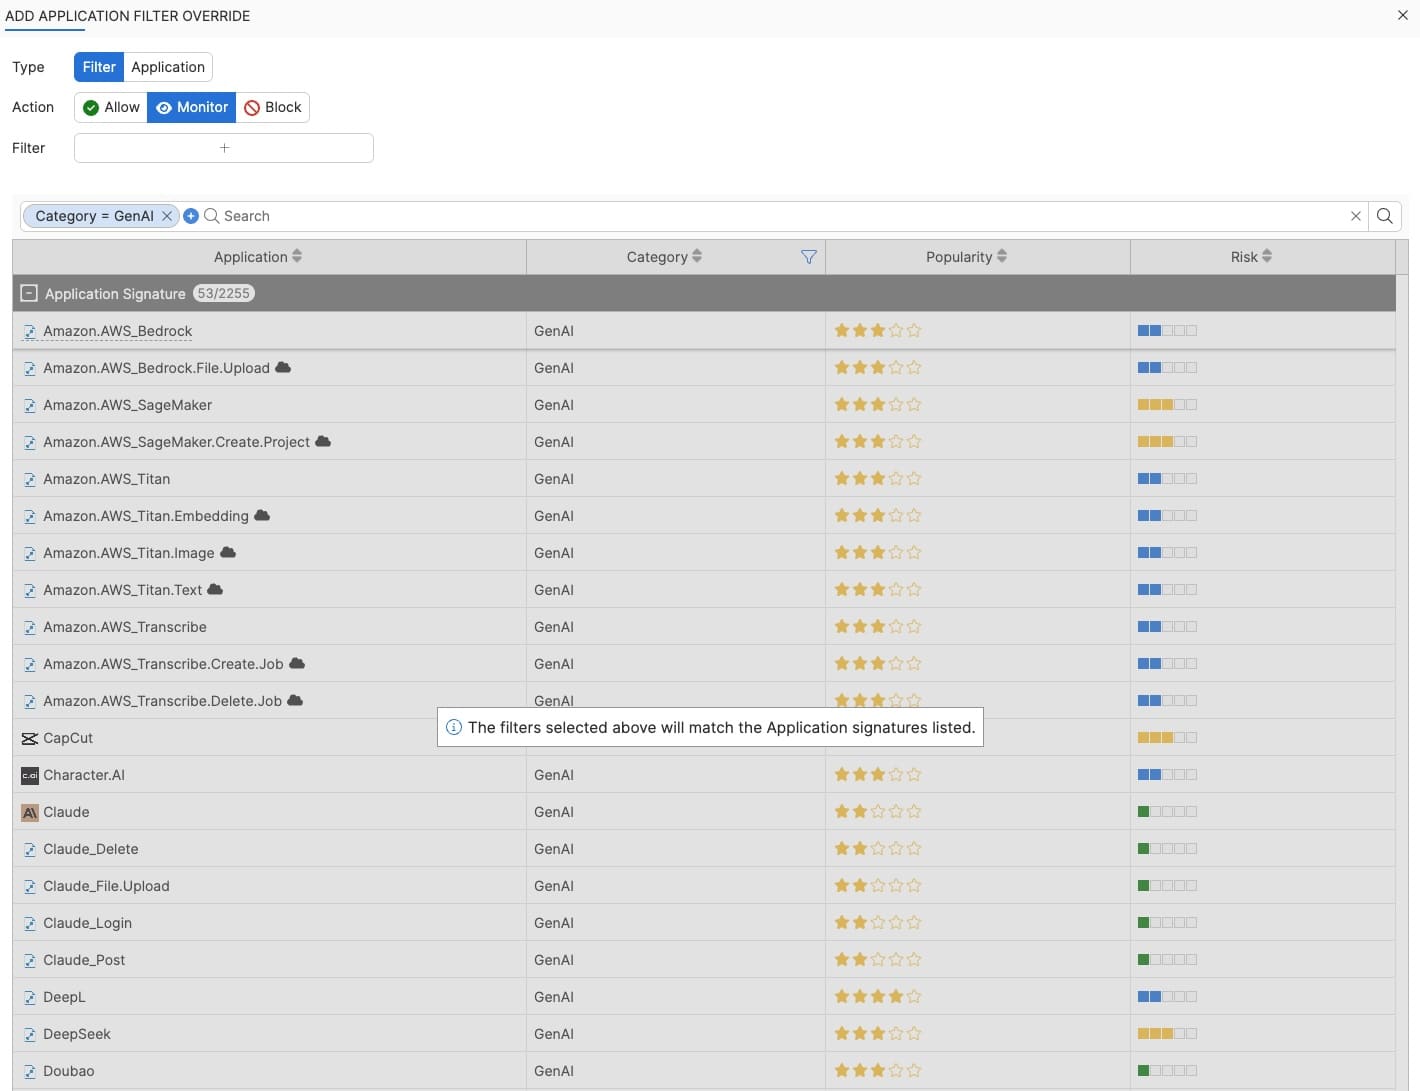Click Claude_Post signature icon

tap(30, 961)
